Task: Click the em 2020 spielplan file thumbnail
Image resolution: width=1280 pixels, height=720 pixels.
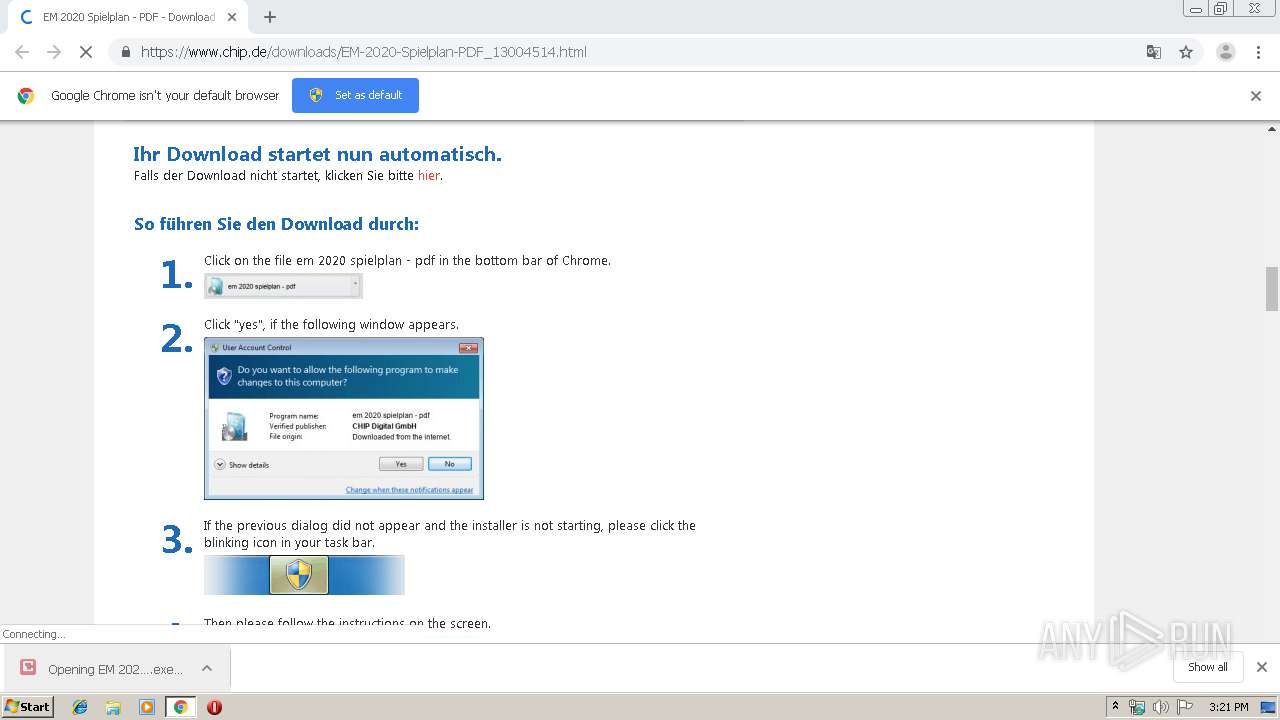Action: tap(283, 286)
